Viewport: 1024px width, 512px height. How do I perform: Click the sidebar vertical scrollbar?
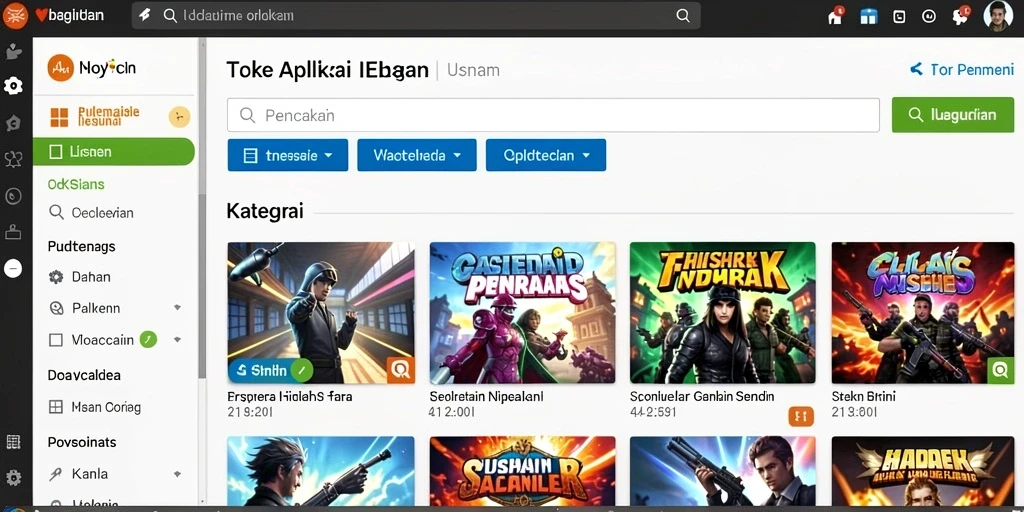click(202, 286)
